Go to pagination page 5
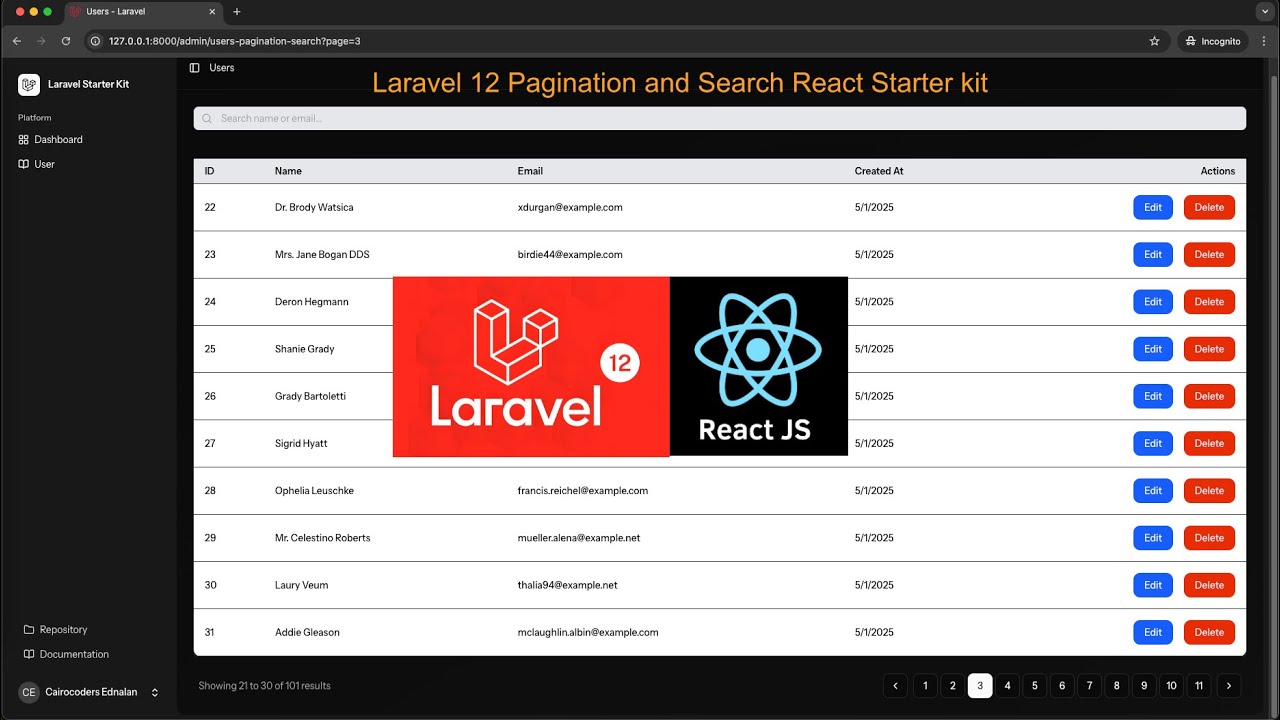 tap(1035, 686)
